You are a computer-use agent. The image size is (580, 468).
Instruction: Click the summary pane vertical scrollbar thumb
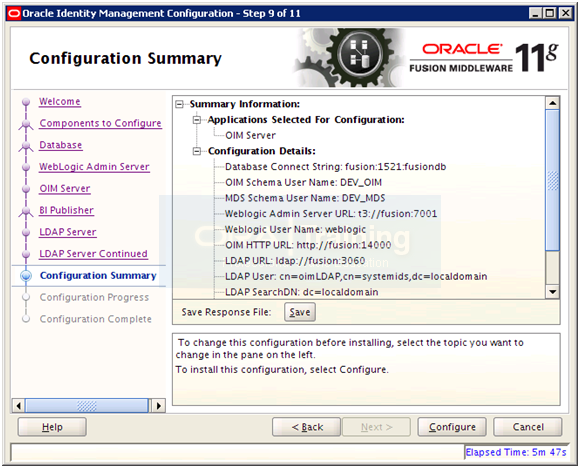[x=553, y=180]
